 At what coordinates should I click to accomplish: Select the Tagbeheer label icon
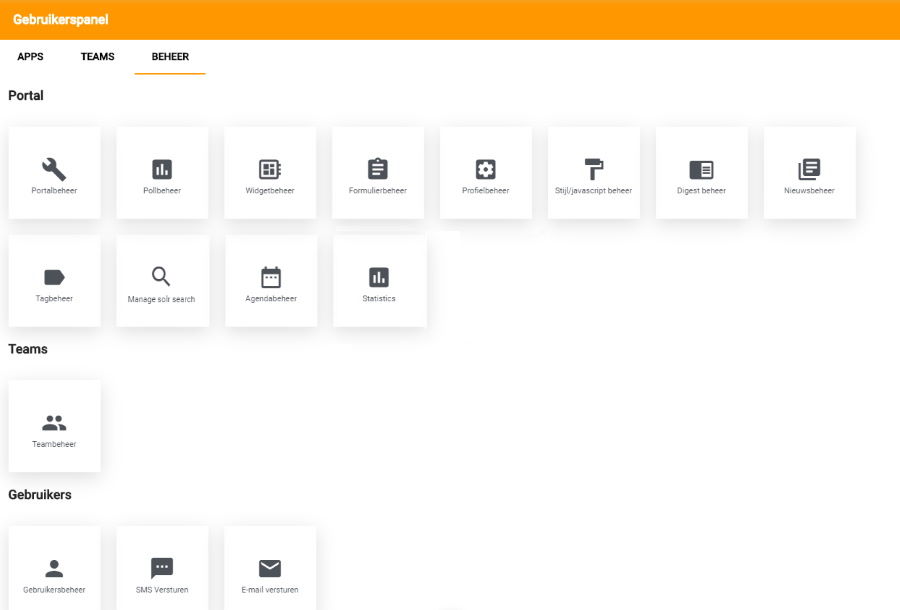[54, 278]
